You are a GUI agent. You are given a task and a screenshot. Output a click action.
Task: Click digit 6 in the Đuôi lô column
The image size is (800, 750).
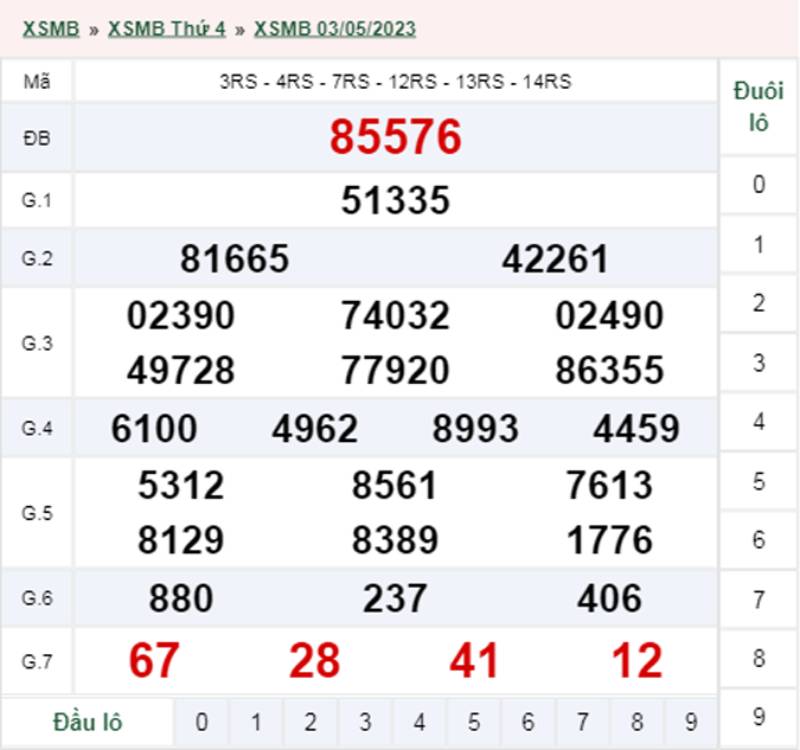[759, 540]
